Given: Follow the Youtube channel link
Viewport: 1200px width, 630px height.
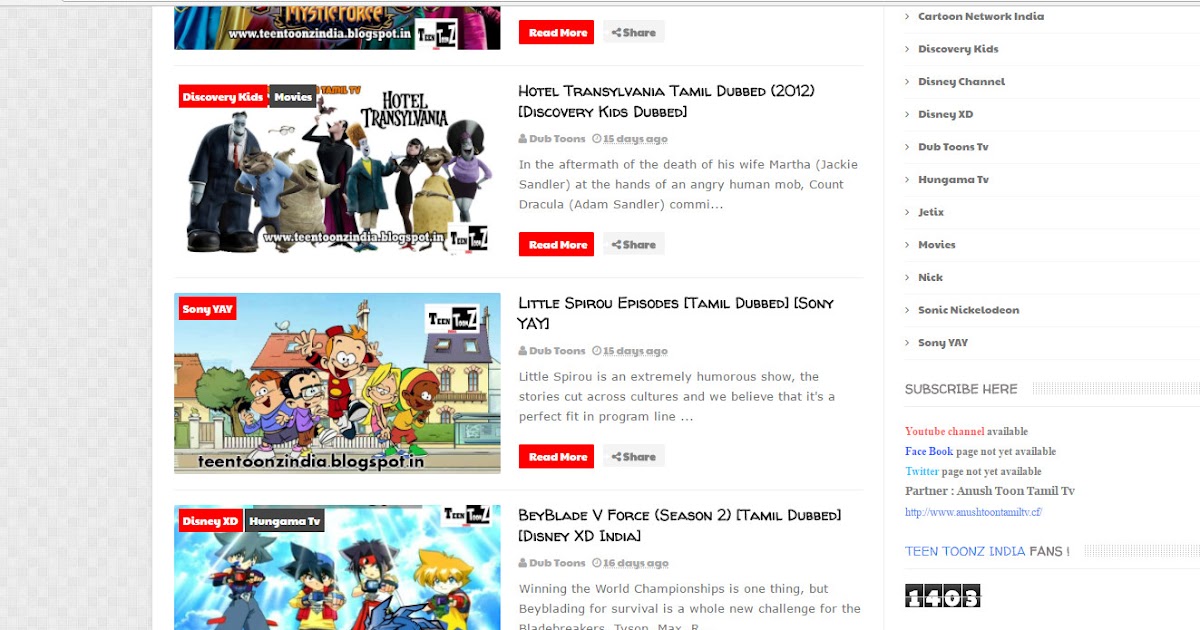Looking at the screenshot, I should (945, 432).
